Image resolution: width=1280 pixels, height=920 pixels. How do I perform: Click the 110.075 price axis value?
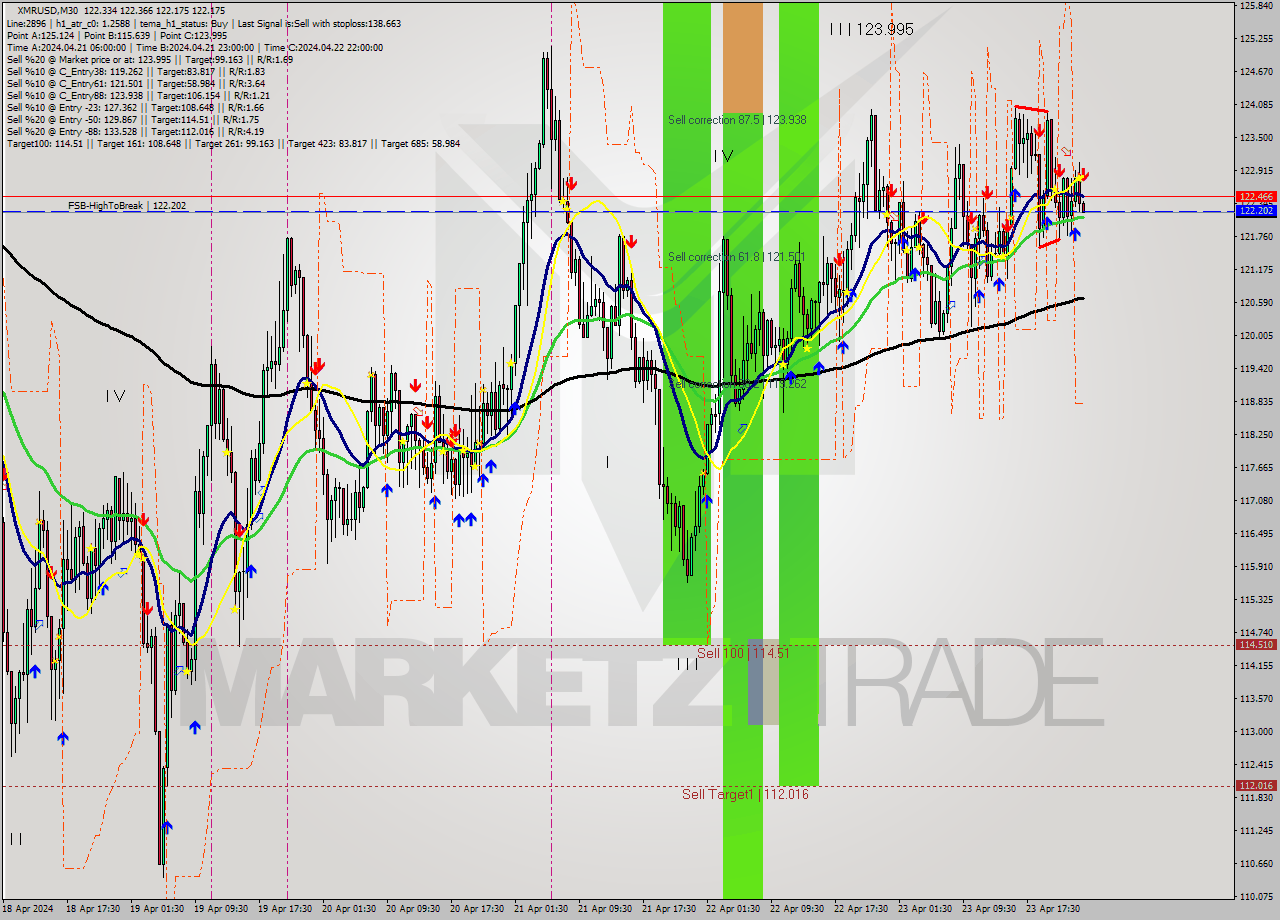pos(1256,897)
